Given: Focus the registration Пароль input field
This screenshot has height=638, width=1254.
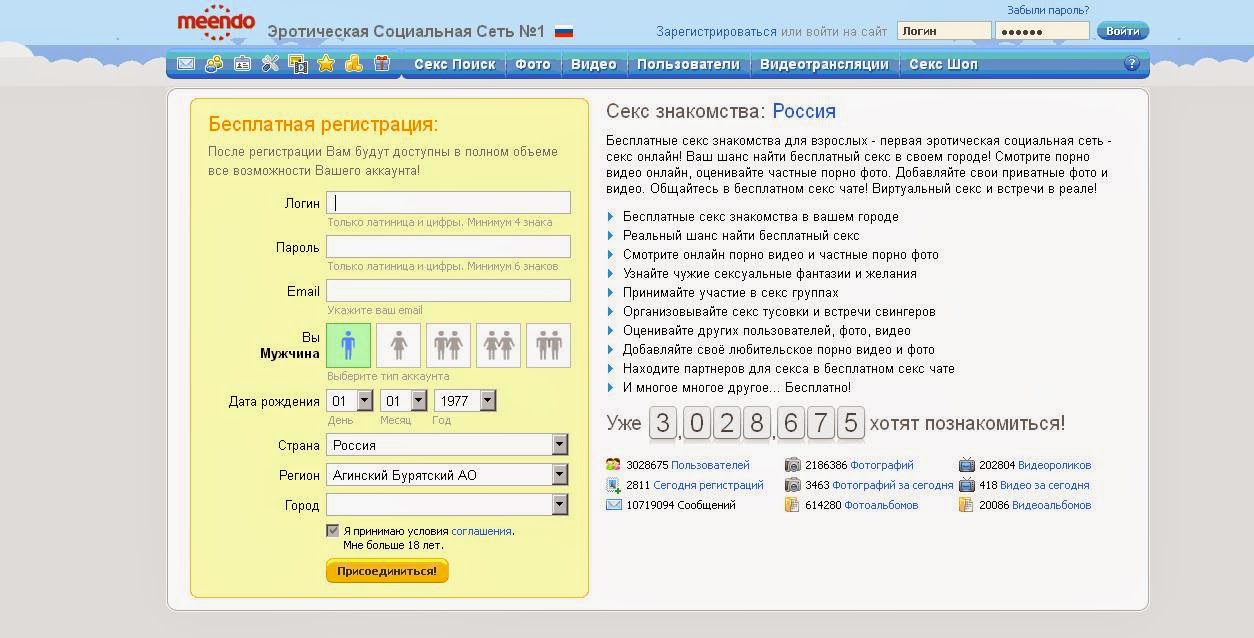Looking at the screenshot, I should click(448, 246).
